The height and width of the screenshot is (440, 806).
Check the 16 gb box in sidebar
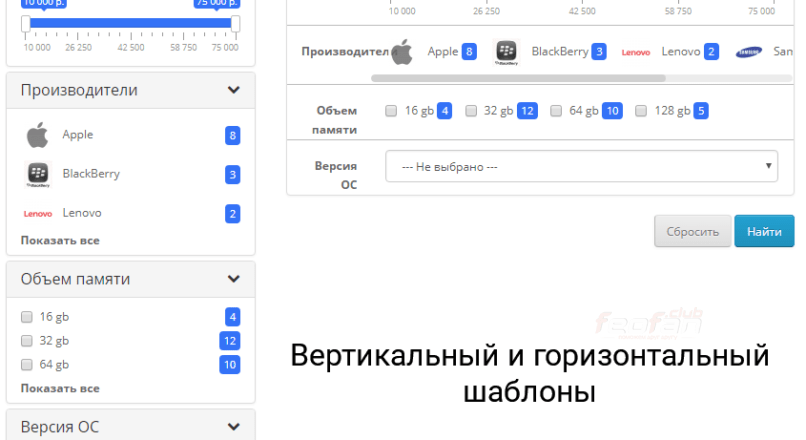[x=27, y=317]
